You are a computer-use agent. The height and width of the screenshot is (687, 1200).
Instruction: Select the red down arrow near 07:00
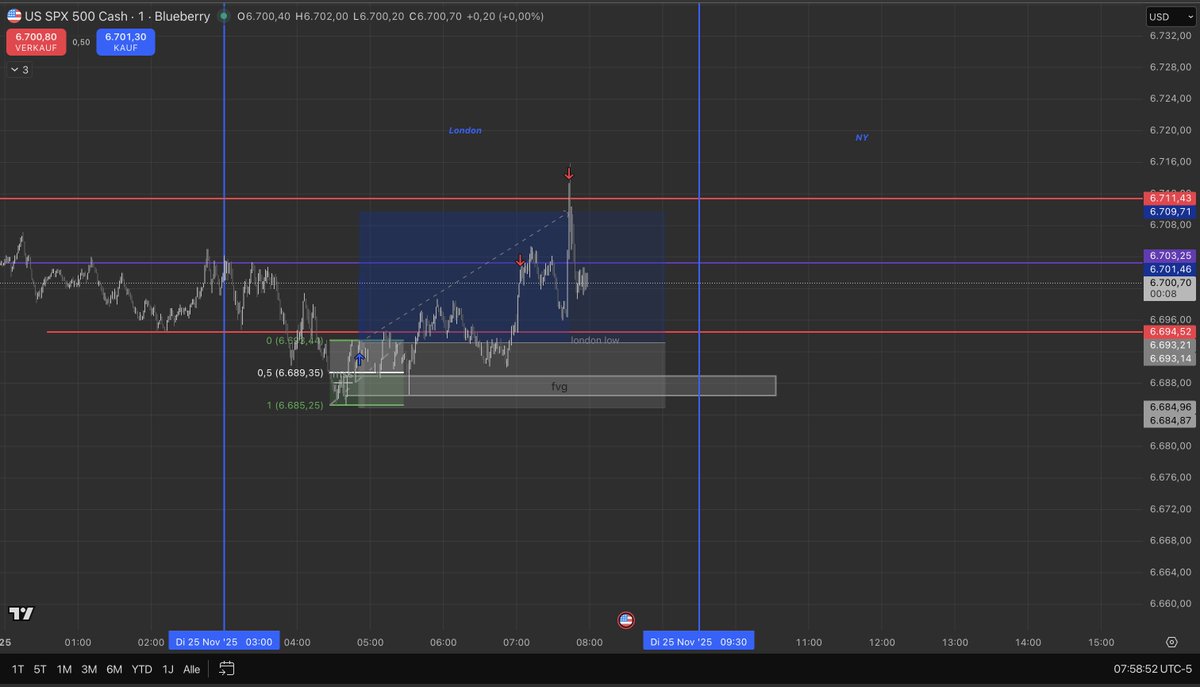520,261
